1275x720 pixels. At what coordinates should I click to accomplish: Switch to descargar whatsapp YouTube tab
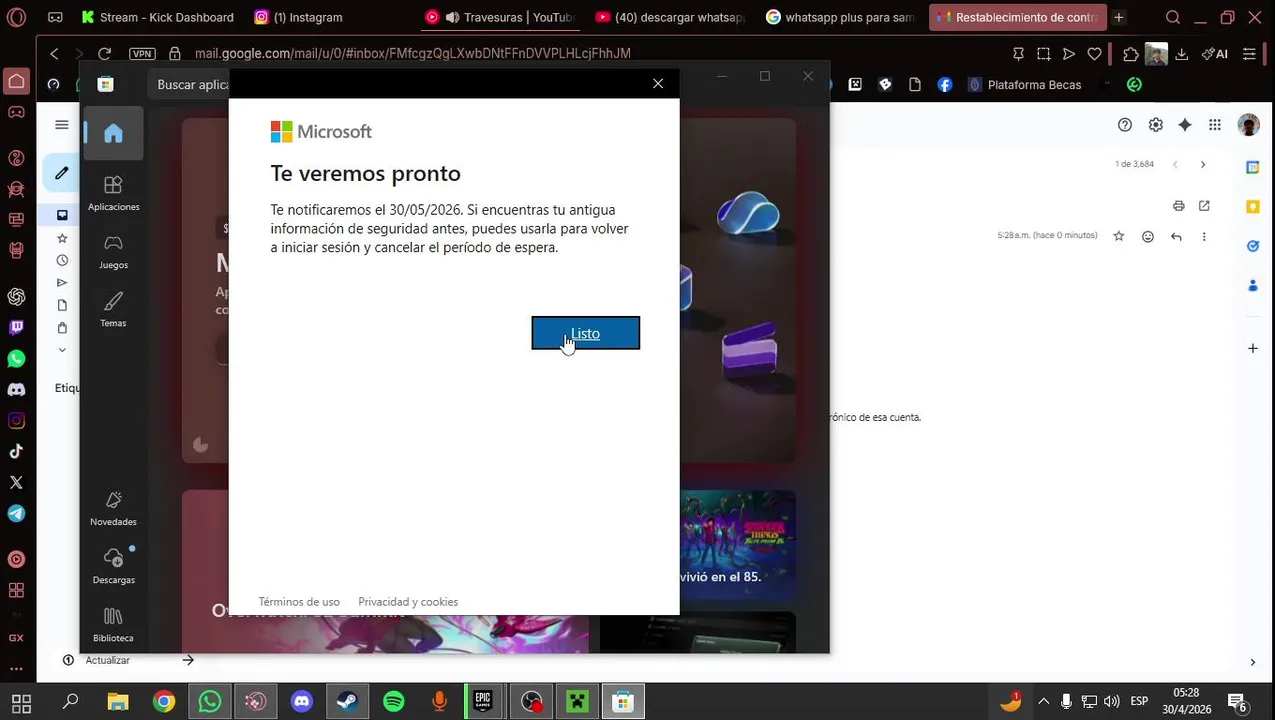coord(670,17)
